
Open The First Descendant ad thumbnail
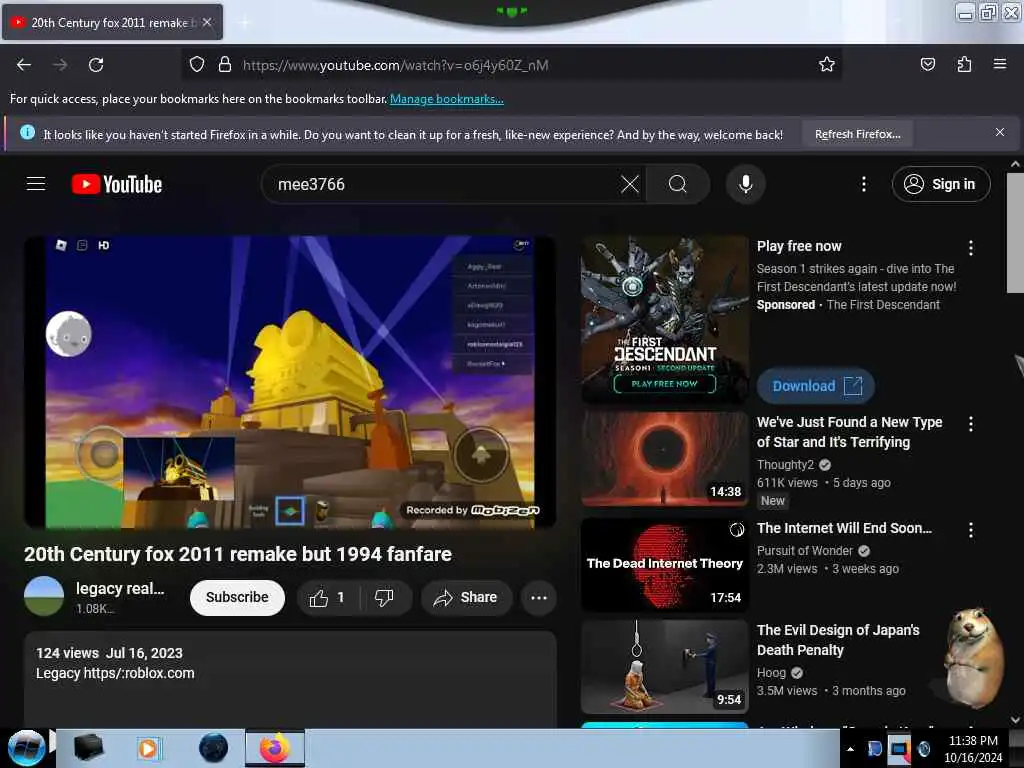[665, 319]
